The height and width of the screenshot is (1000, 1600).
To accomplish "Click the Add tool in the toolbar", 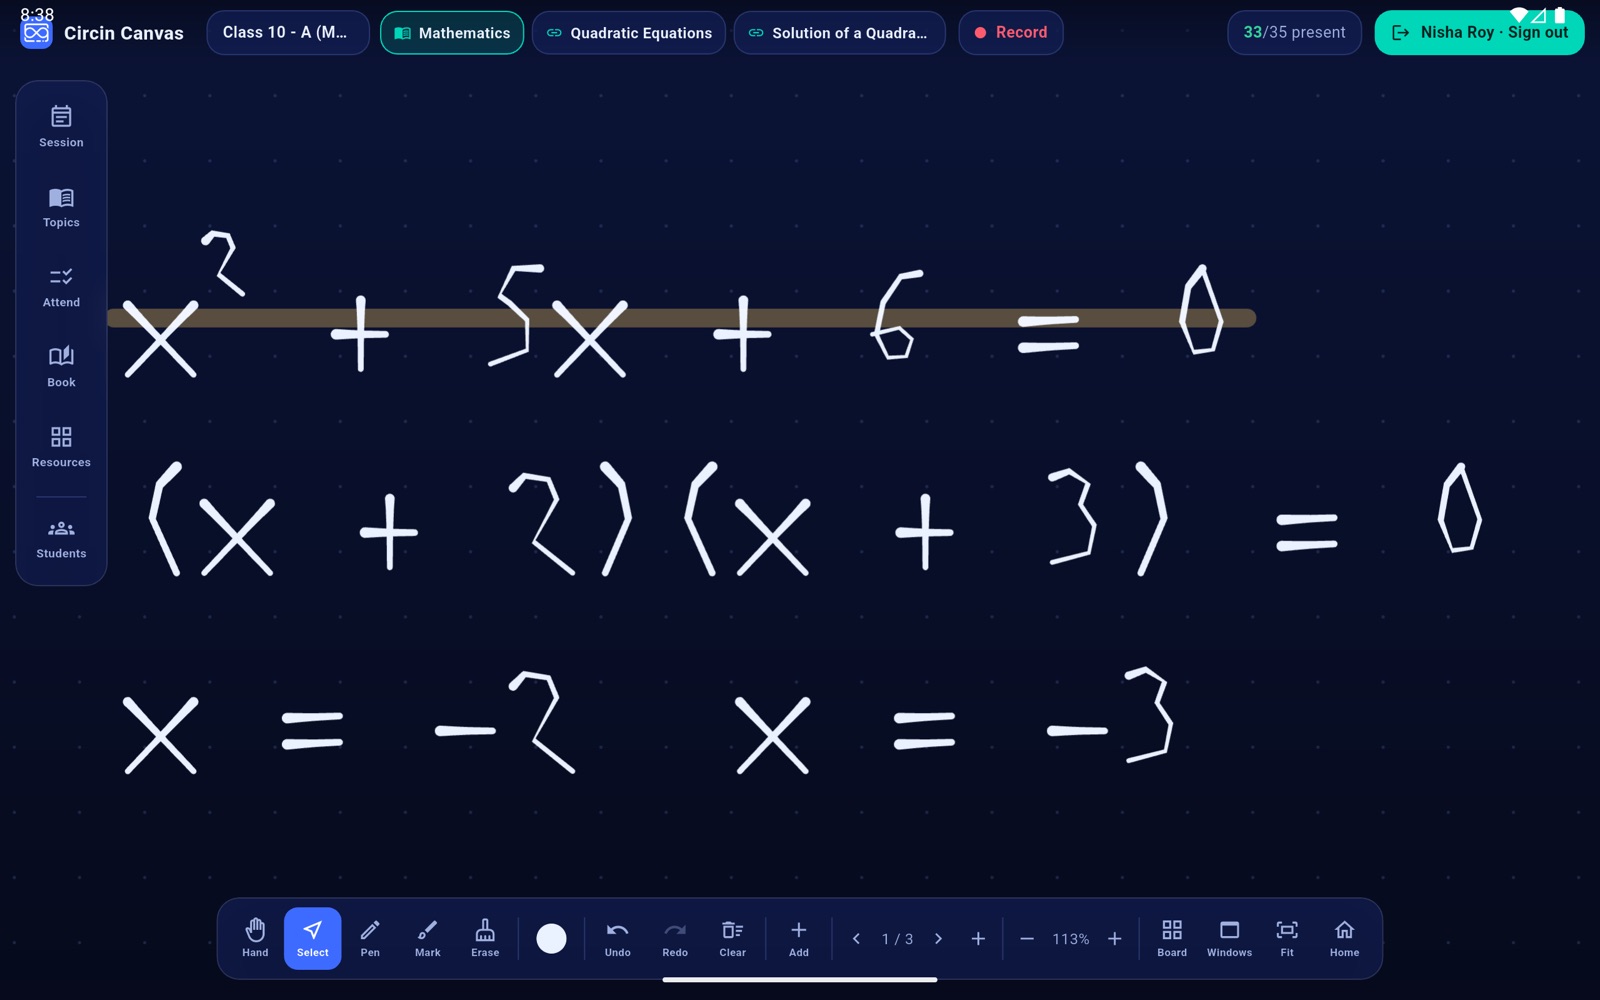I will click(x=799, y=938).
